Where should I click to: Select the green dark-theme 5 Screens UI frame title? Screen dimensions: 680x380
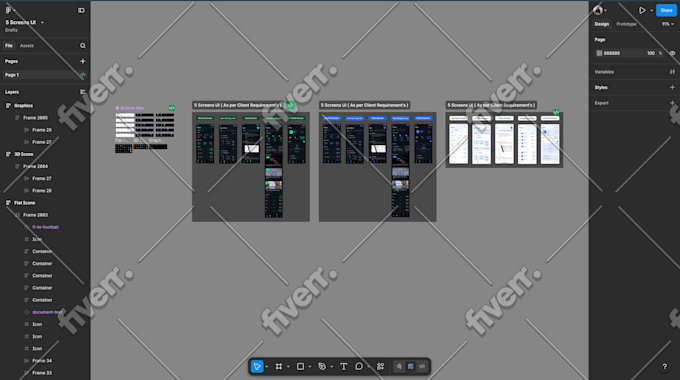click(237, 105)
